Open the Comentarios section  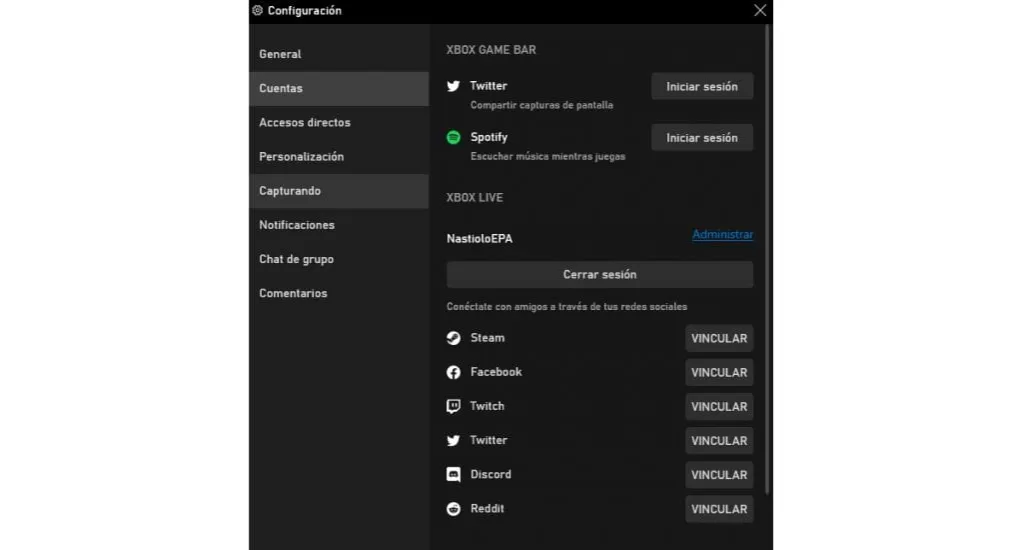click(339, 294)
